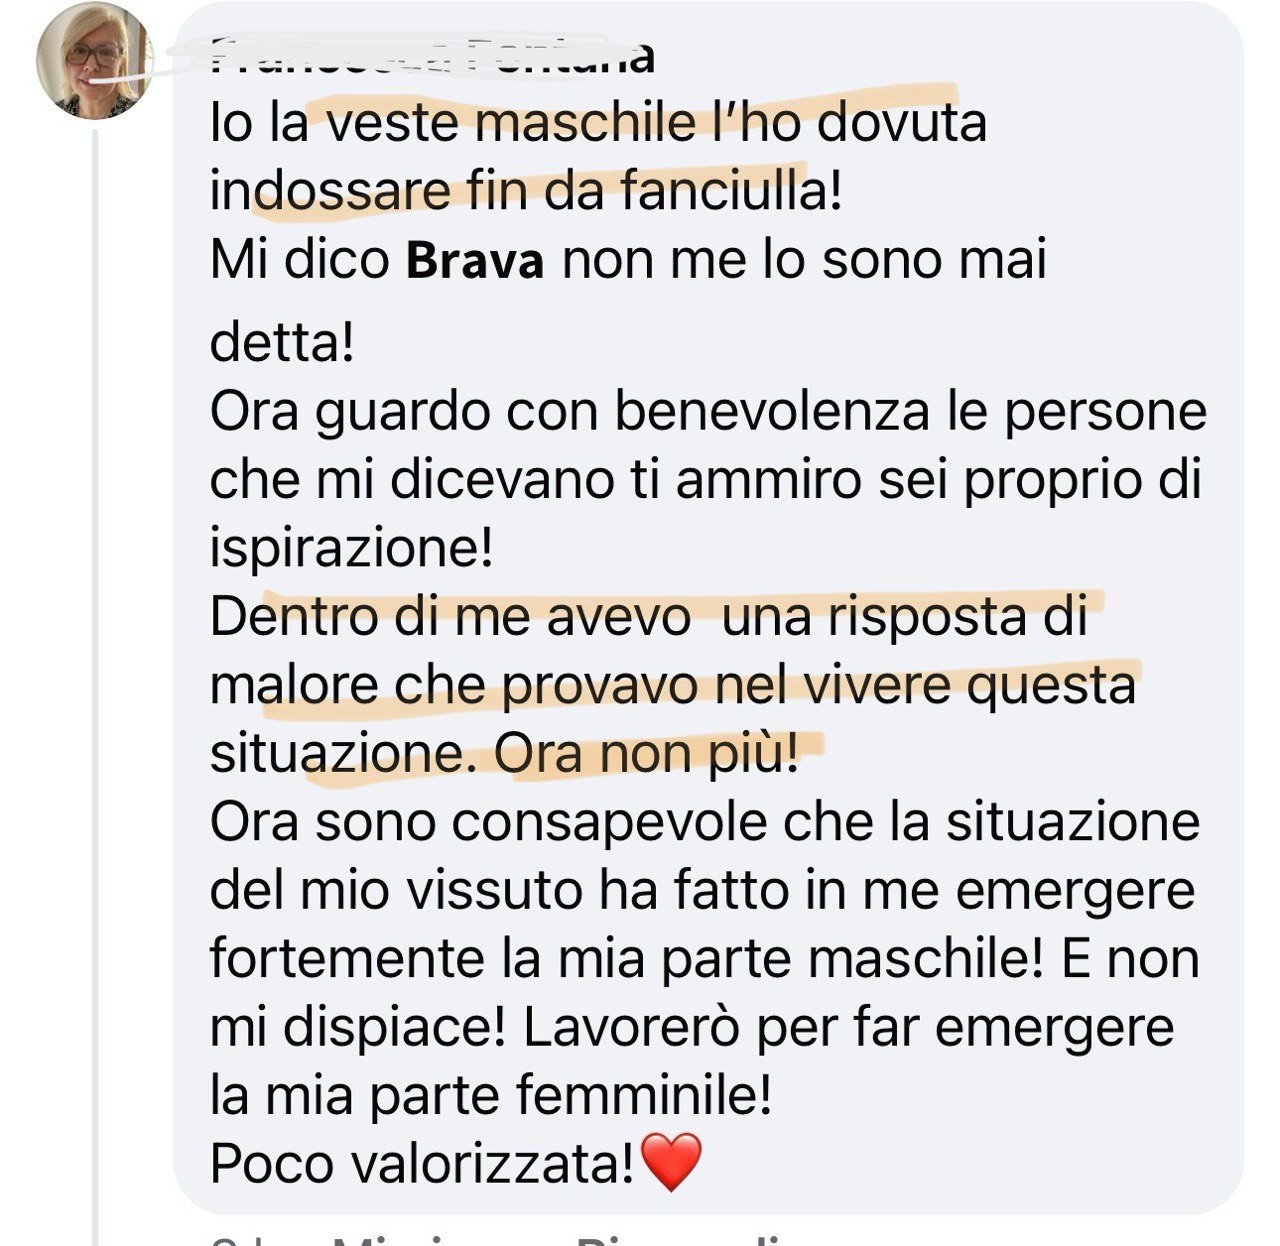Screen dimensions: 1280x1246
Task: Click the word detta on its own line
Action: tap(281, 343)
